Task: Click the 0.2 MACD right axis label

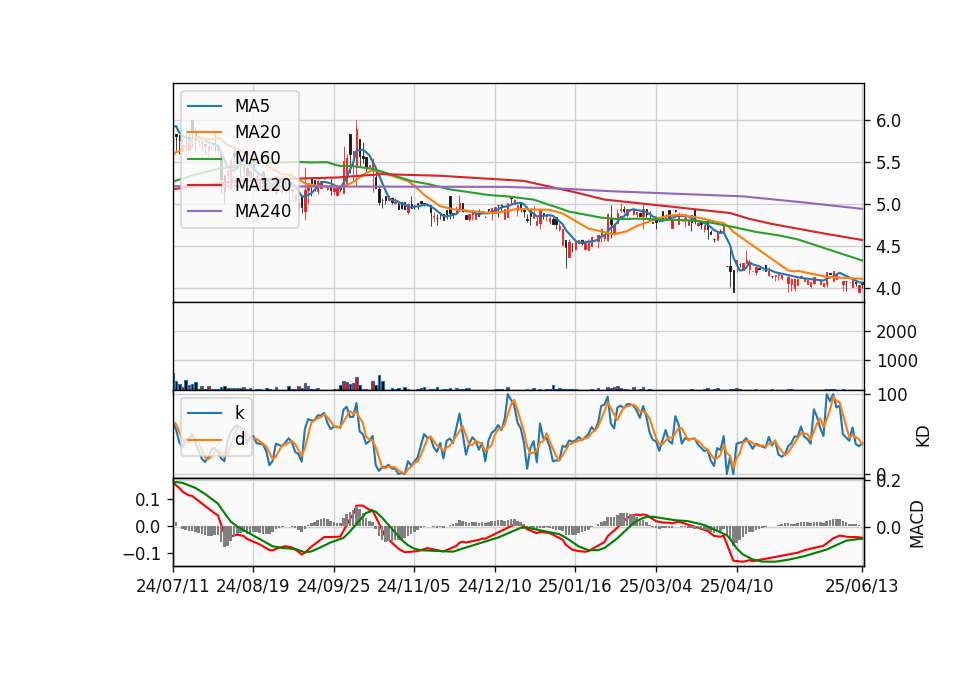Action: (x=888, y=481)
